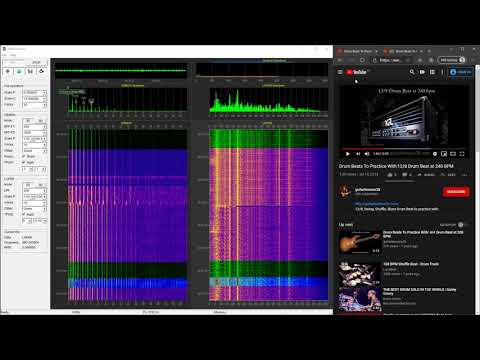Click the green highlighted toolbar icon in analyzer

(x=19, y=71)
